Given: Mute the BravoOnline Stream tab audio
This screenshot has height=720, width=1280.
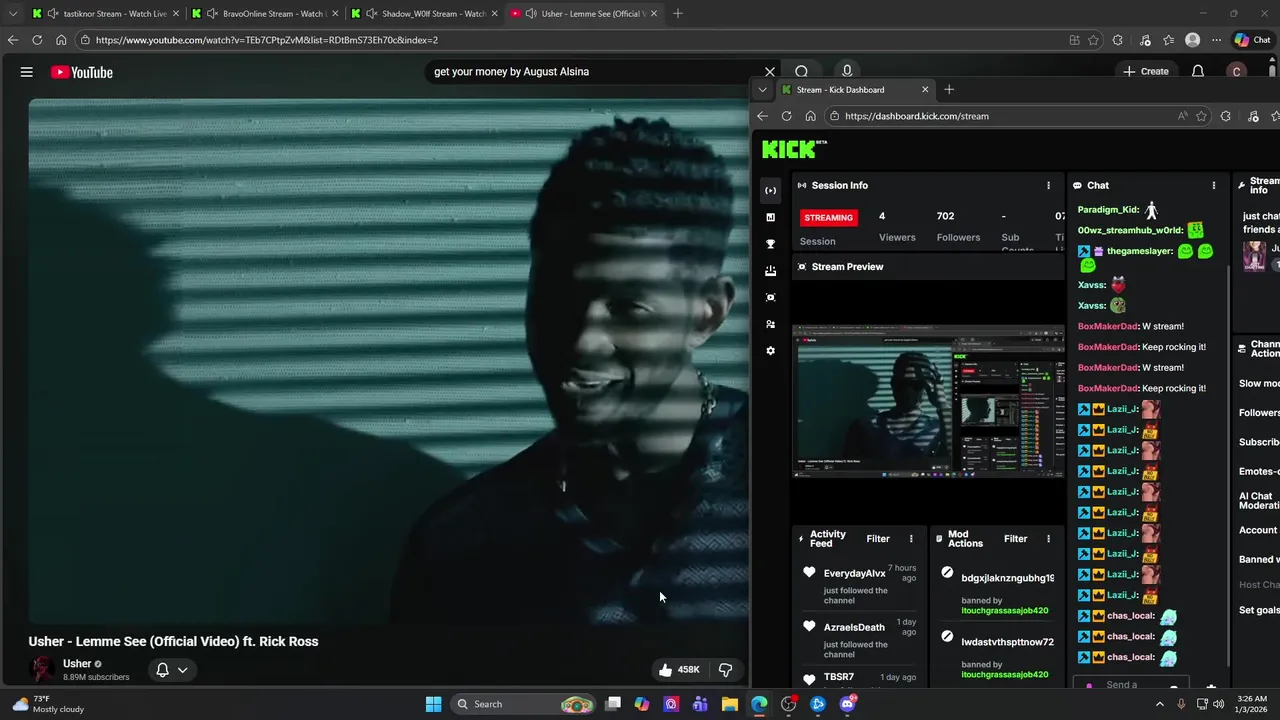Looking at the screenshot, I should (213, 14).
